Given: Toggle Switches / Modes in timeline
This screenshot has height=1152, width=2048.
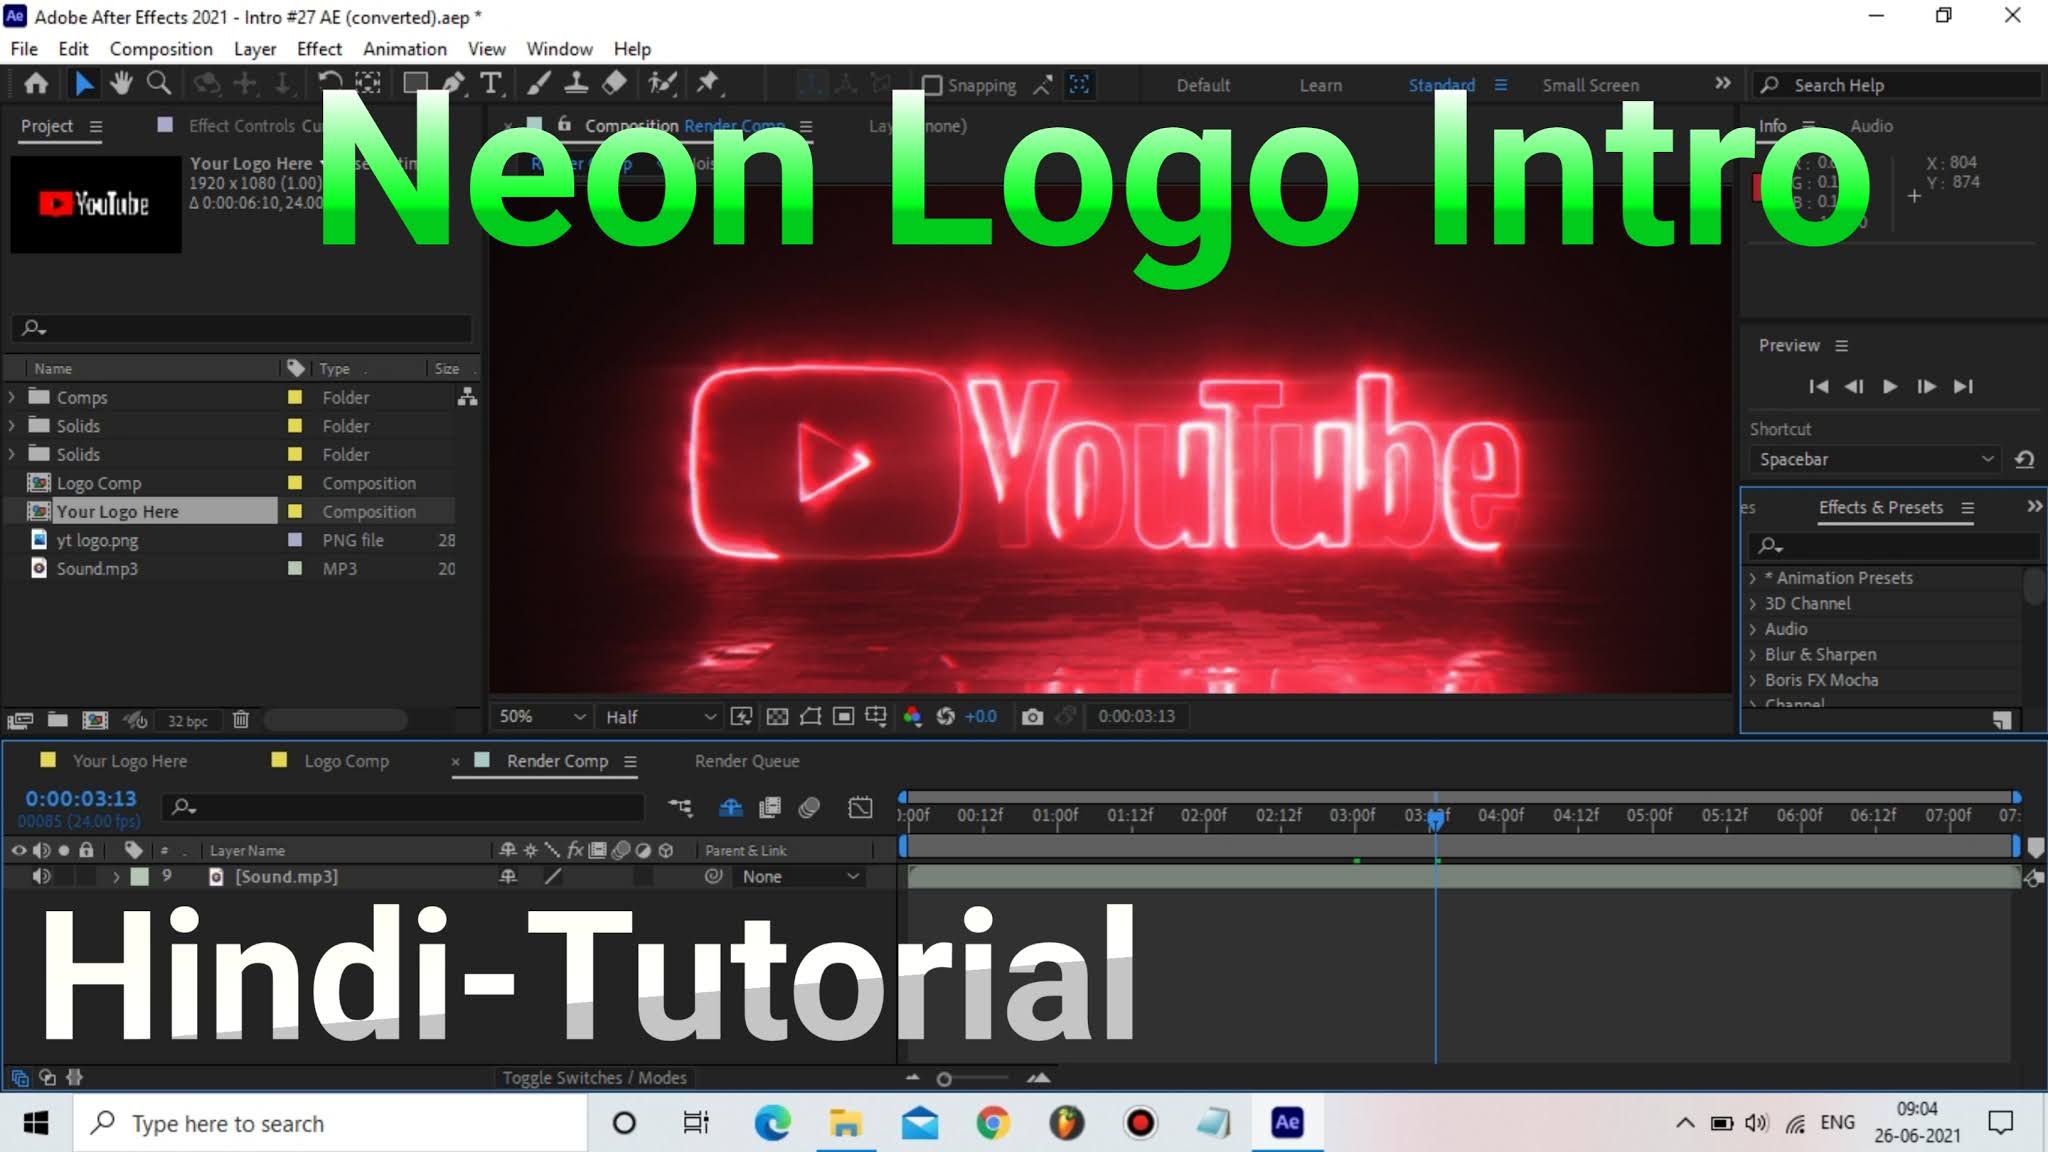Looking at the screenshot, I should (594, 1078).
